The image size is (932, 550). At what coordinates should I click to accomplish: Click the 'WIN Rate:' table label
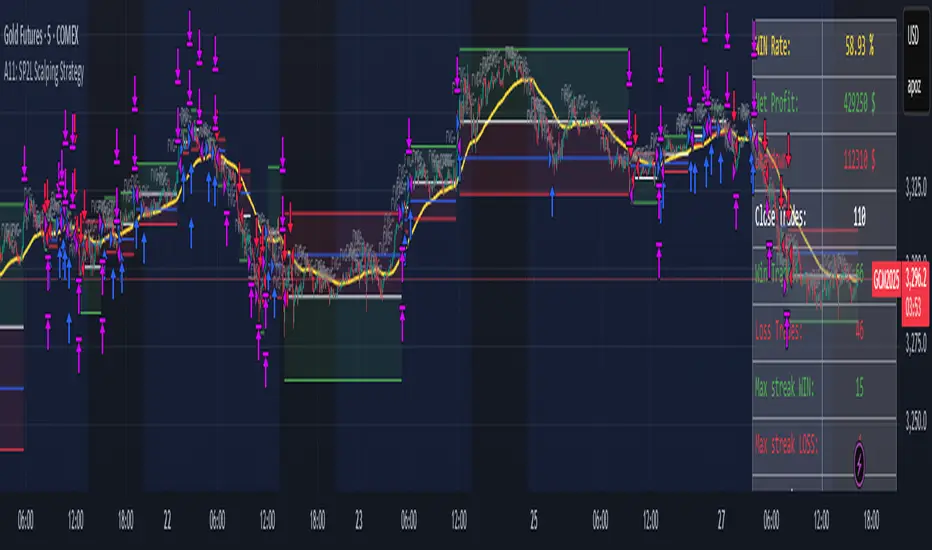click(773, 46)
